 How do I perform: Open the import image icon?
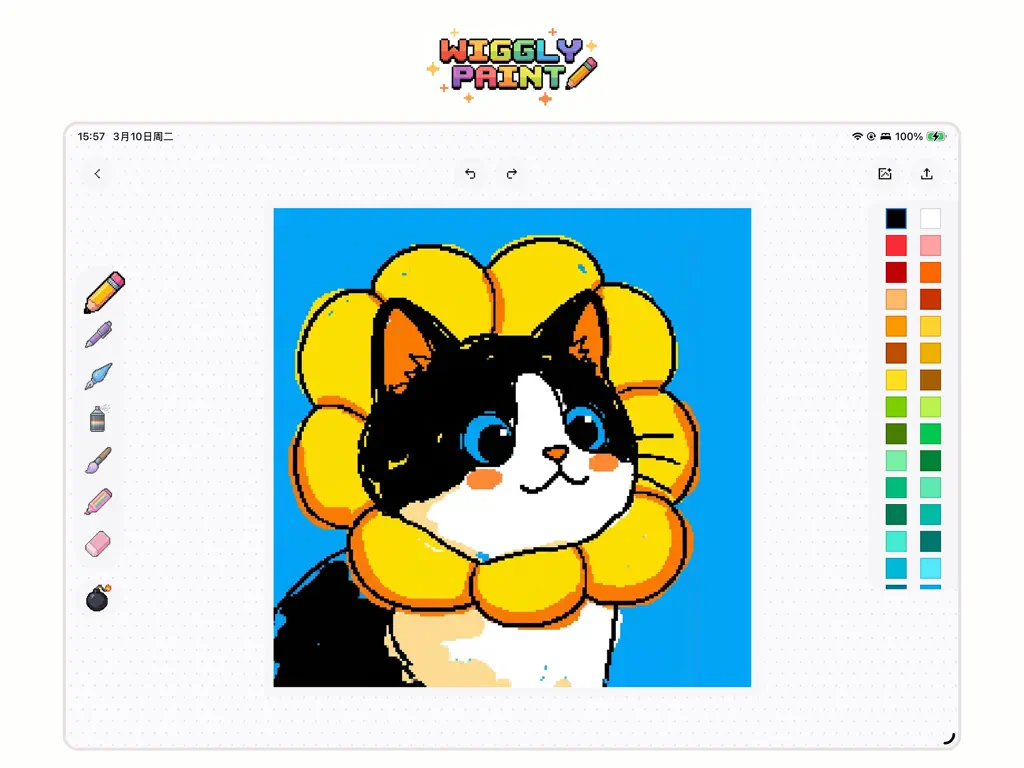[885, 173]
